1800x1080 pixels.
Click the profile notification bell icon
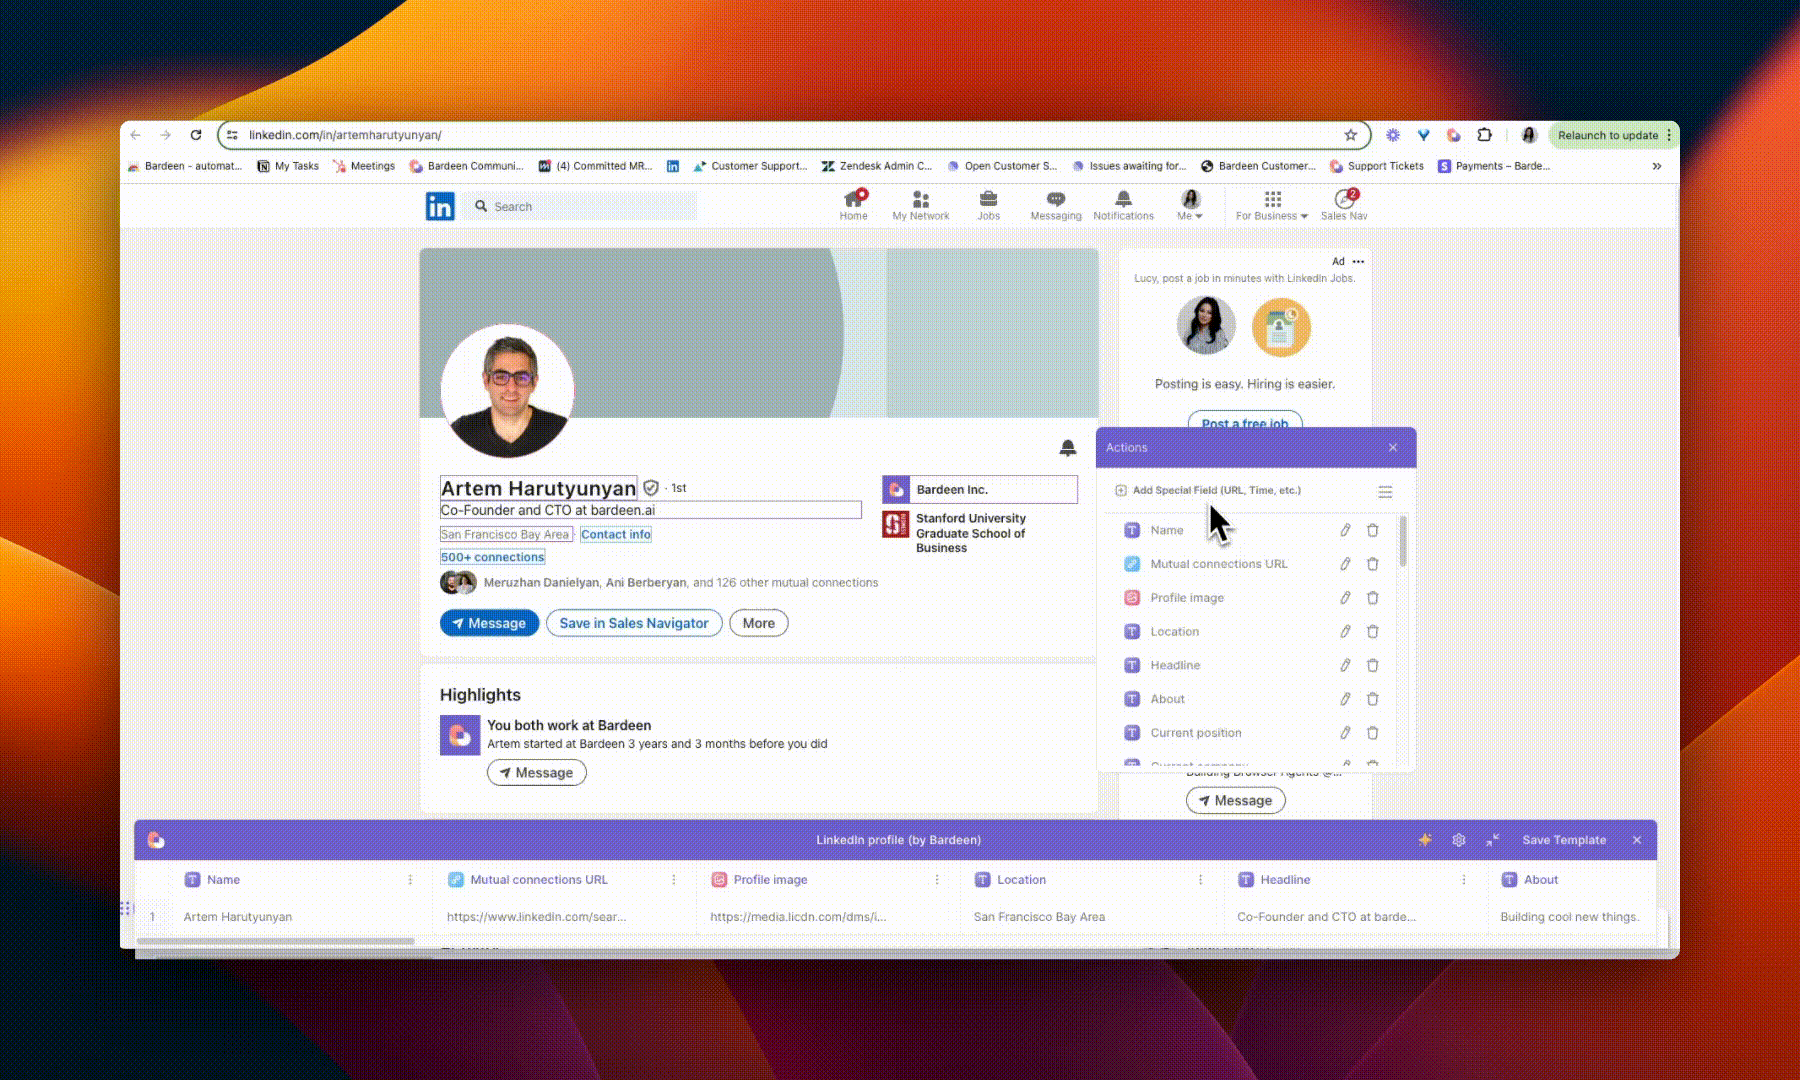[x=1068, y=448]
